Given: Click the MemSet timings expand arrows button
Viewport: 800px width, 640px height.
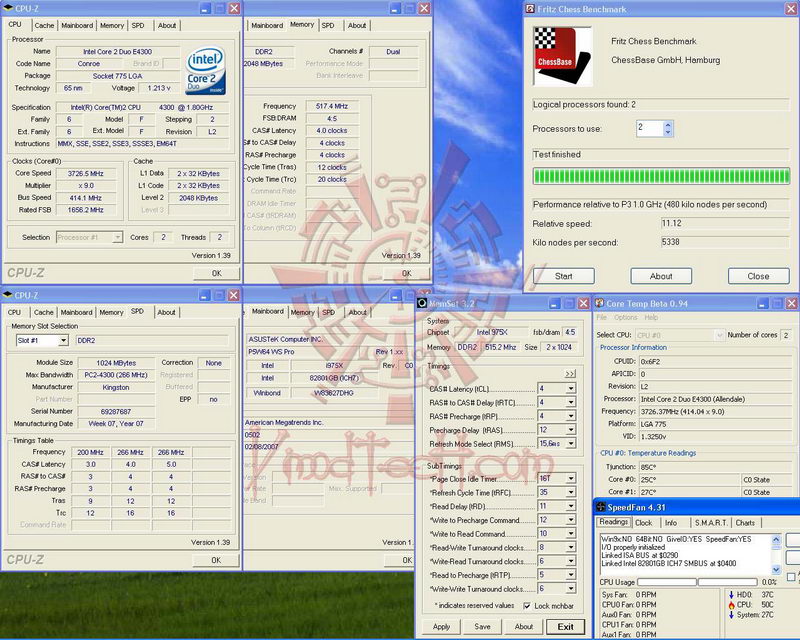Looking at the screenshot, I should click(570, 374).
